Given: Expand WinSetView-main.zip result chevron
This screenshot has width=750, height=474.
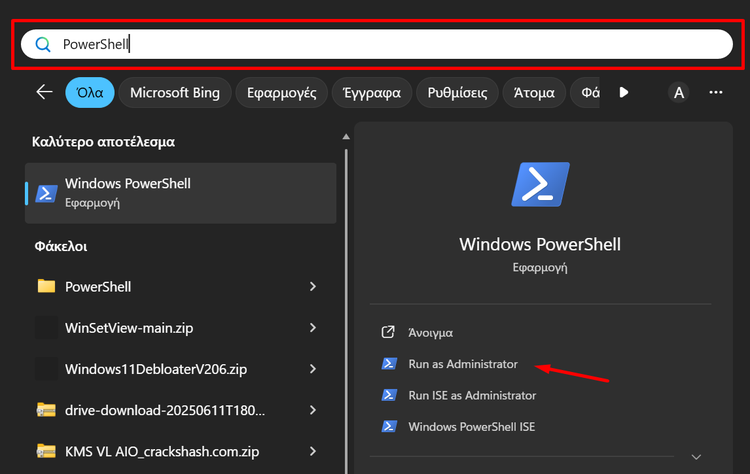Looking at the screenshot, I should pyautogui.click(x=313, y=328).
